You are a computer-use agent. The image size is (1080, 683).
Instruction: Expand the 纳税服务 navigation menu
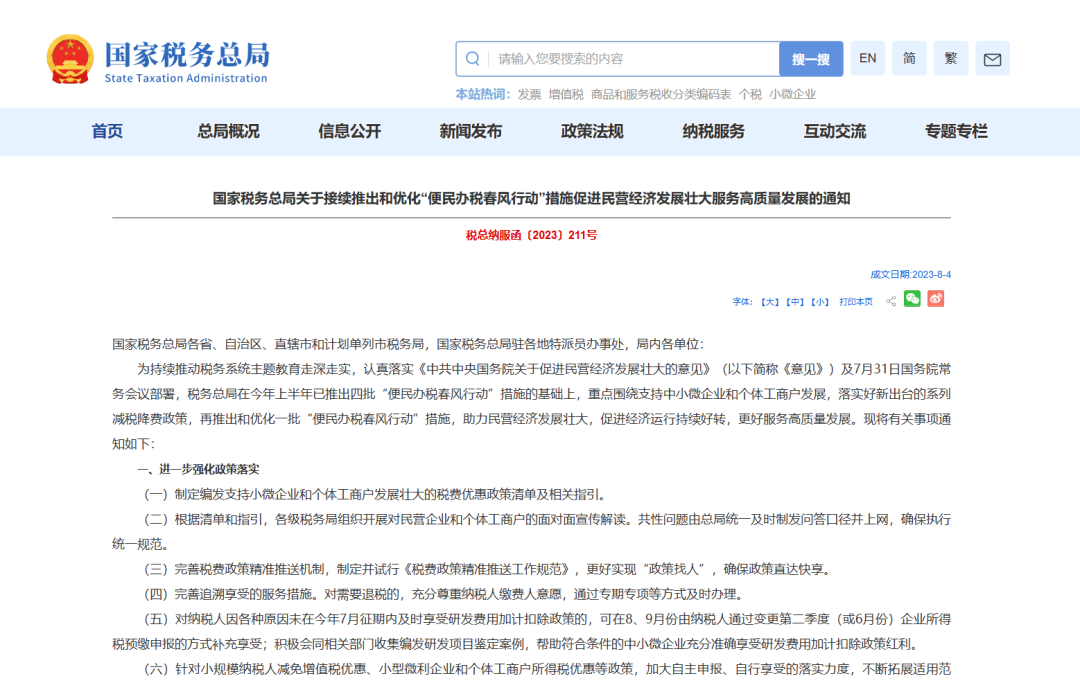pos(713,131)
